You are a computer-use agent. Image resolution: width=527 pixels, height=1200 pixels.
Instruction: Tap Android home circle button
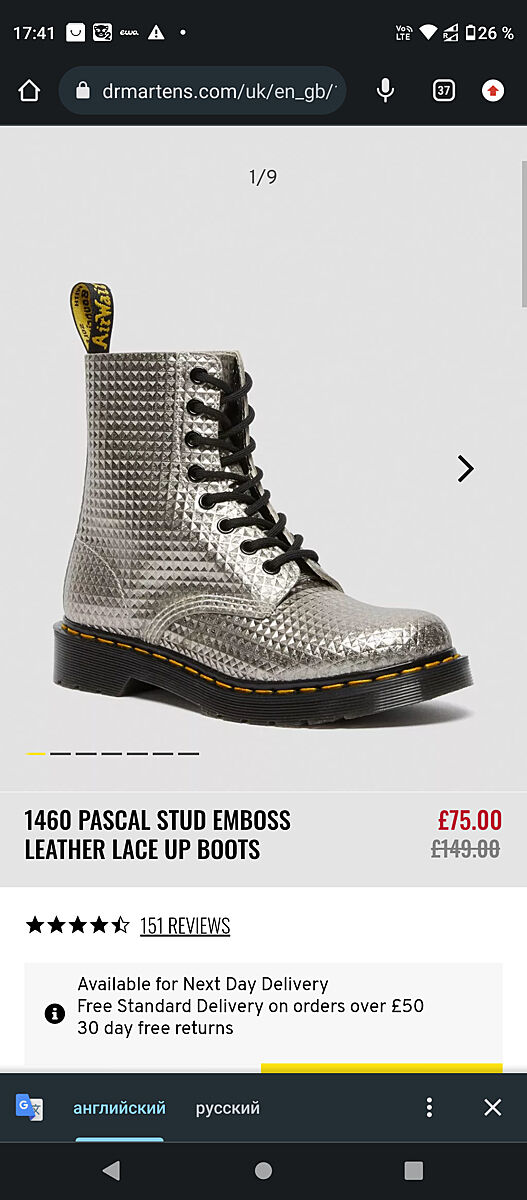[263, 1170]
